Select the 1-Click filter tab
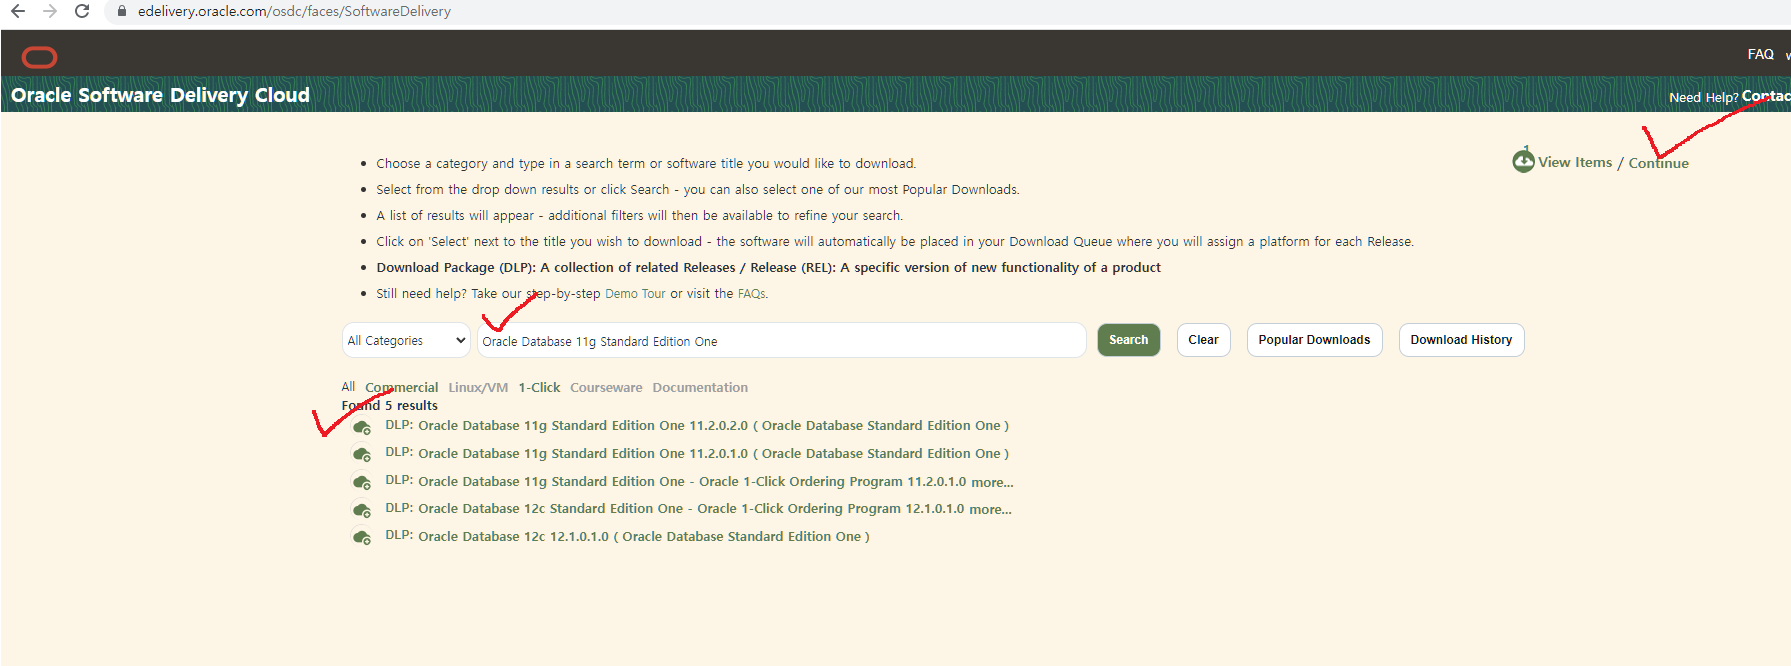The width and height of the screenshot is (1791, 666). coord(539,387)
